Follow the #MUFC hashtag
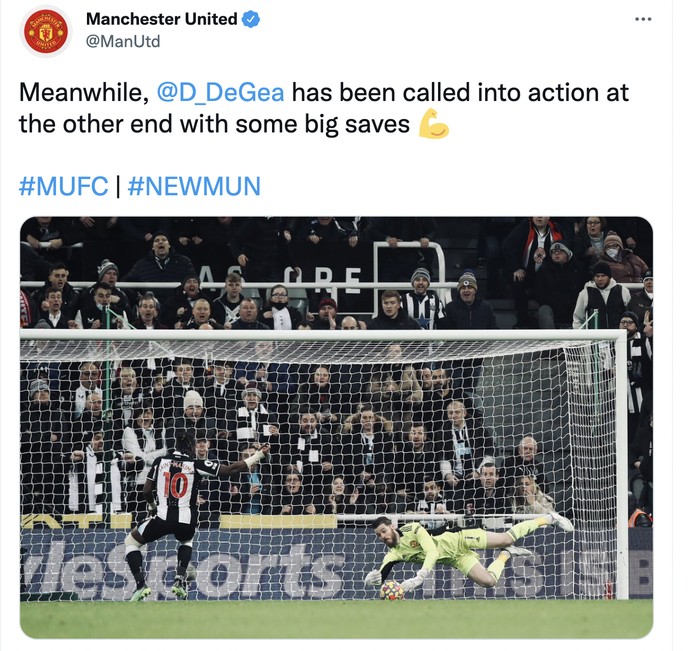 click(x=63, y=186)
